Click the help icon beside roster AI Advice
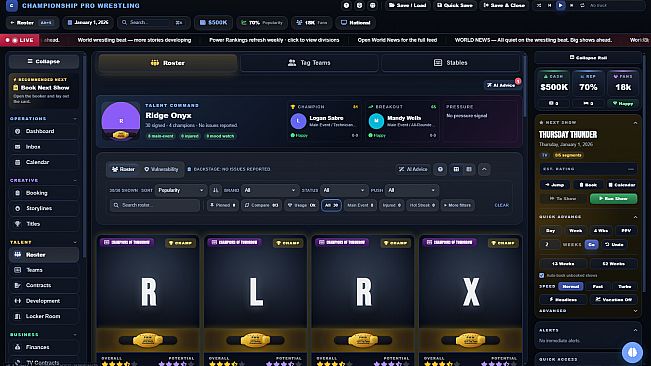 [440, 169]
